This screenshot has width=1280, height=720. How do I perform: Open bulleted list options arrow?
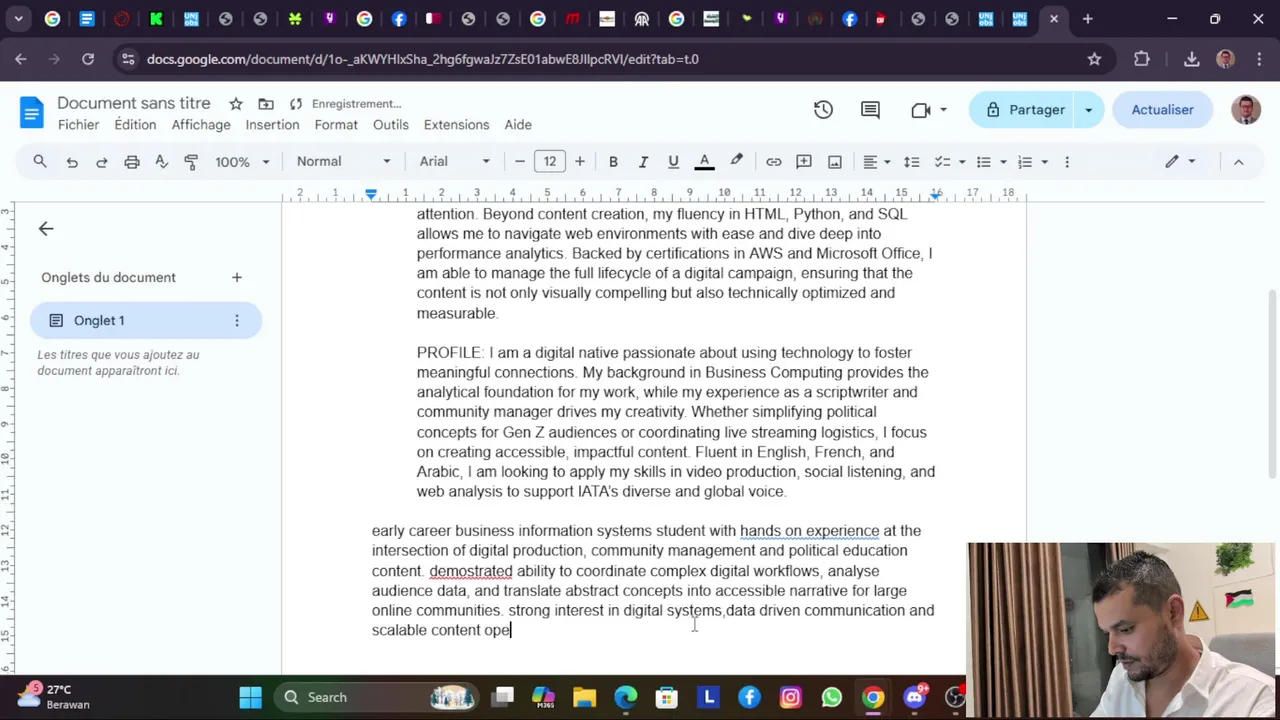(1003, 161)
